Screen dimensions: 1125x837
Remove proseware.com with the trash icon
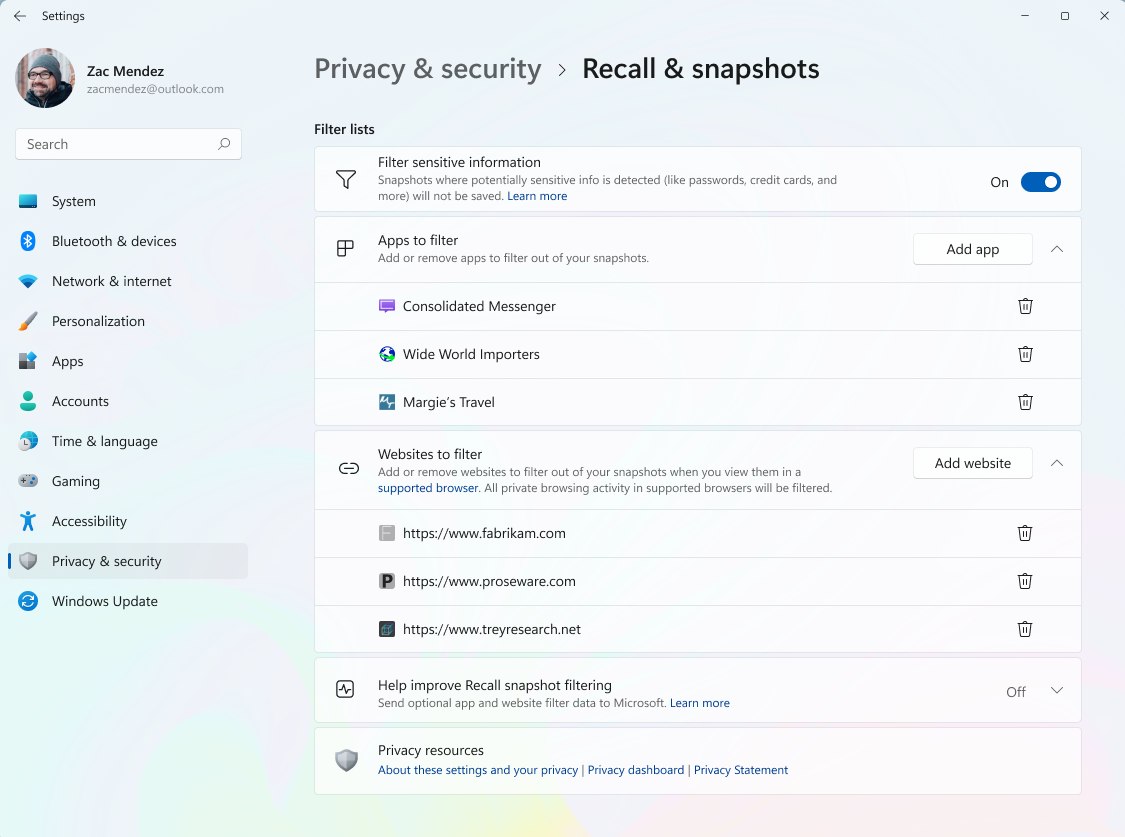[1025, 581]
